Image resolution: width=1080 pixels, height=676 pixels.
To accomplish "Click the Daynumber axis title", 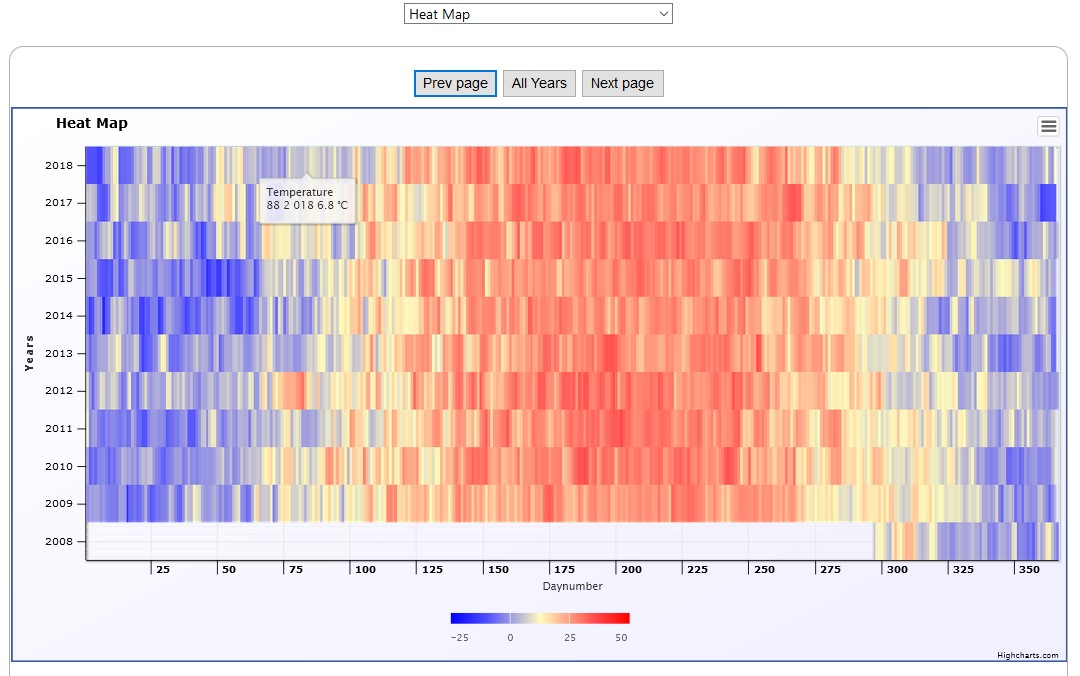I will click(x=572, y=586).
